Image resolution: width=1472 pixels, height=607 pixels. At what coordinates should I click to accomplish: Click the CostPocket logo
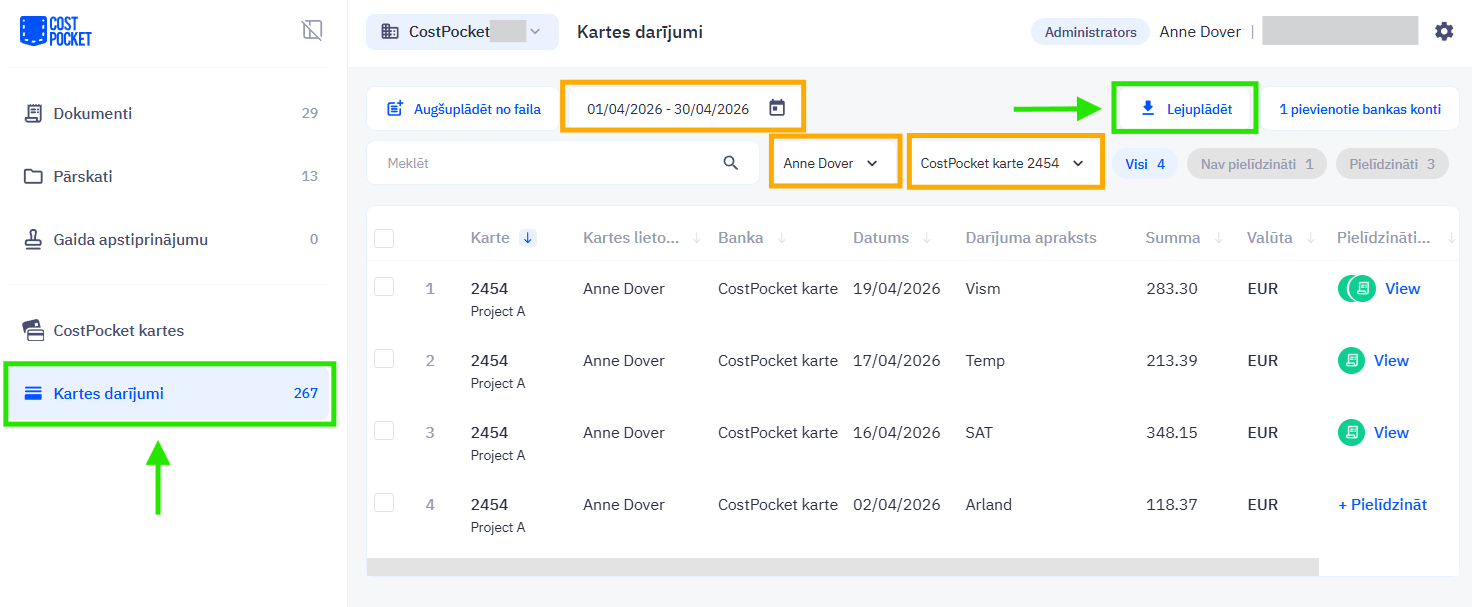tap(55, 31)
